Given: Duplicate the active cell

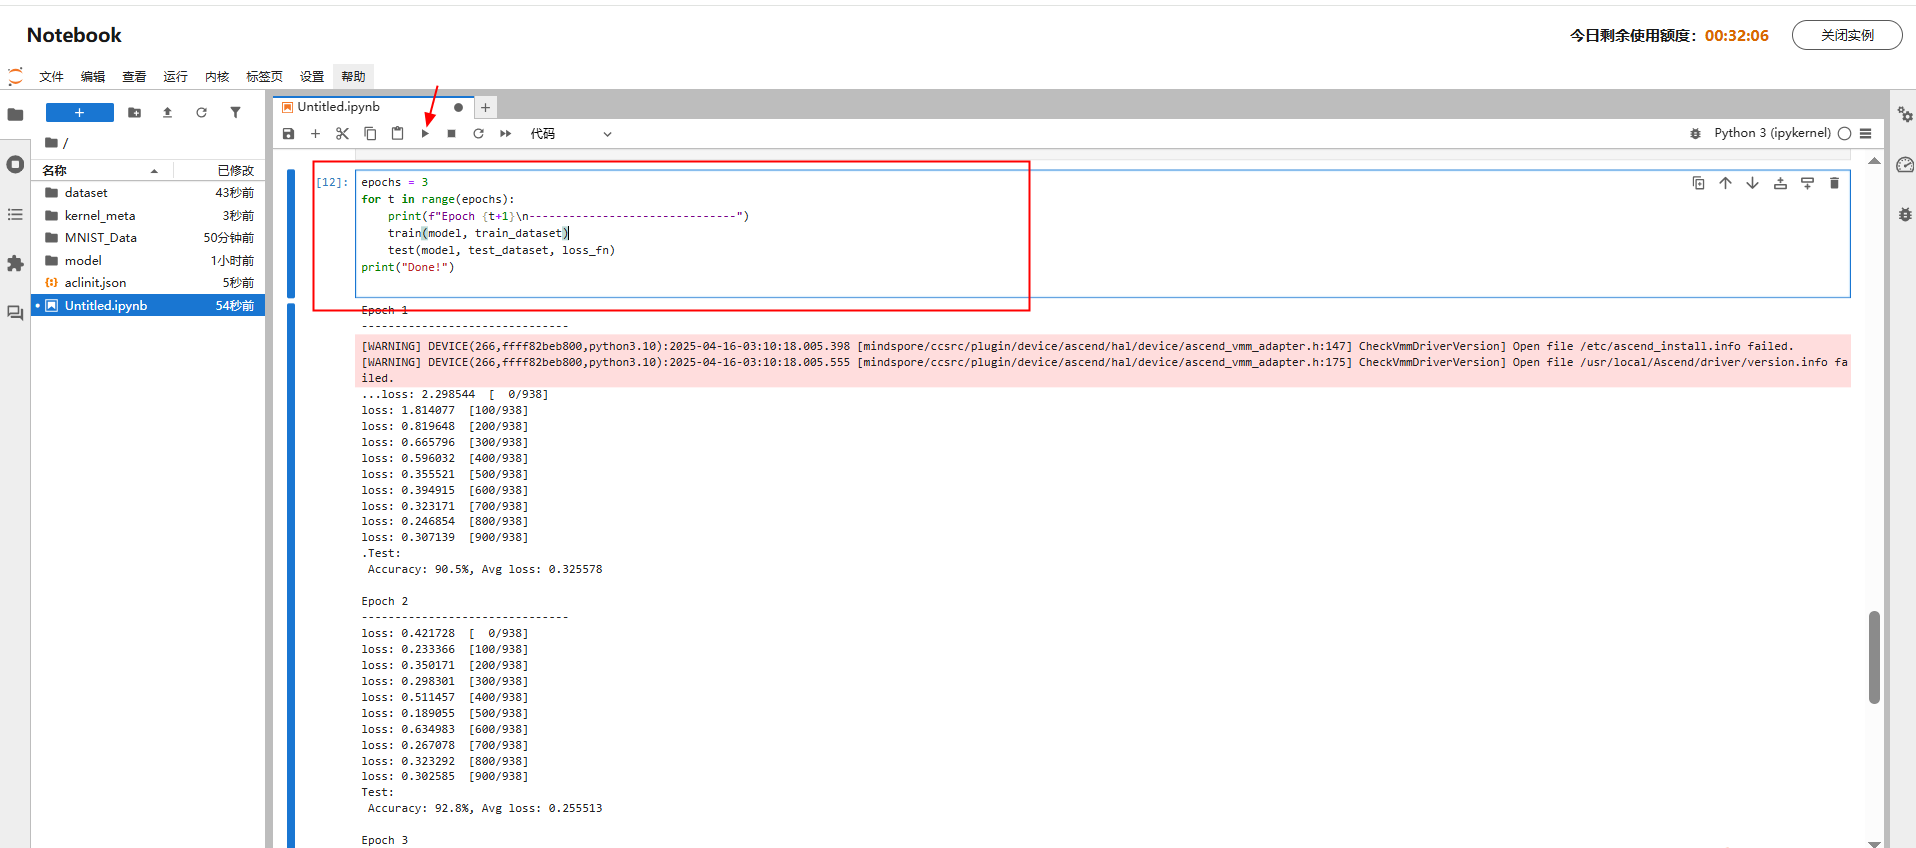Looking at the screenshot, I should pos(1698,183).
